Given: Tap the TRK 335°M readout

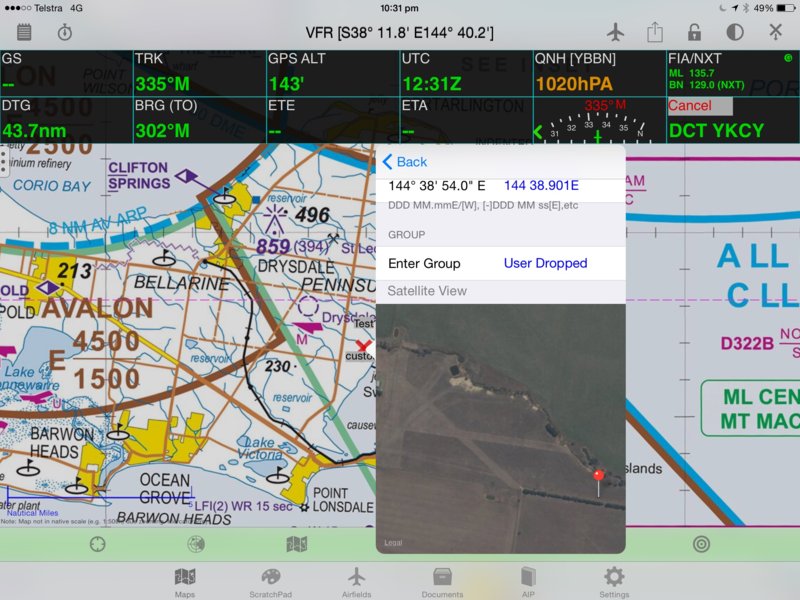Looking at the screenshot, I should [x=199, y=73].
